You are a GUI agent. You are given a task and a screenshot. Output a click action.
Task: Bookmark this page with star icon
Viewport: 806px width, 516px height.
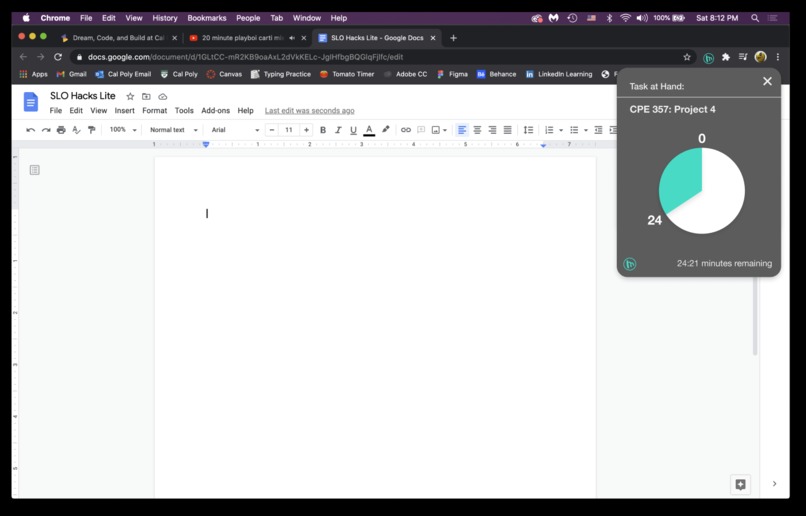(x=687, y=57)
